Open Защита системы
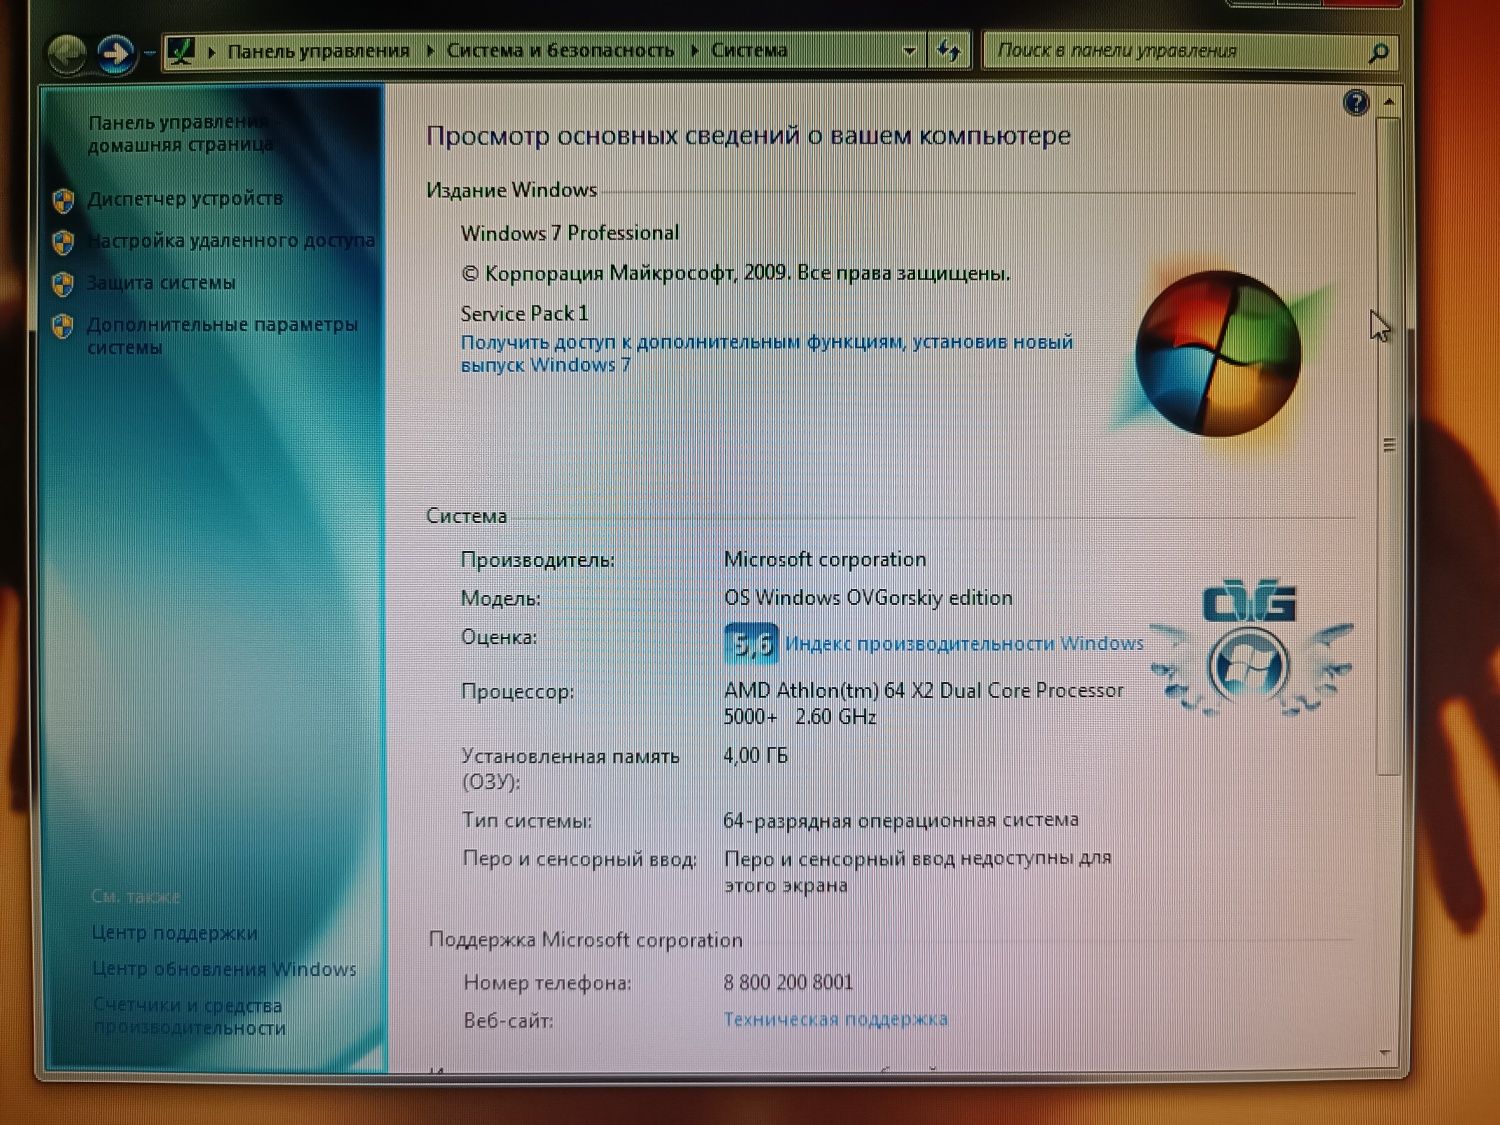The image size is (1500, 1125). pyautogui.click(x=161, y=283)
